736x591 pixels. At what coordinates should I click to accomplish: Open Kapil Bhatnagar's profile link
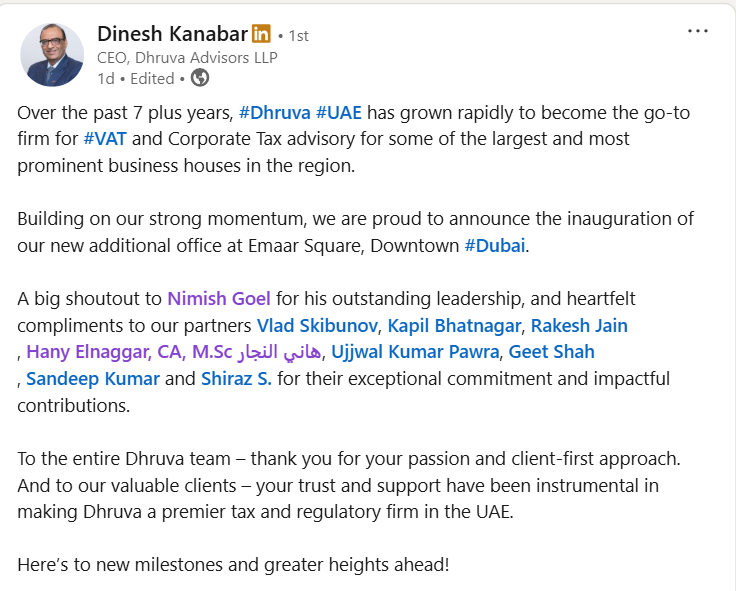454,325
